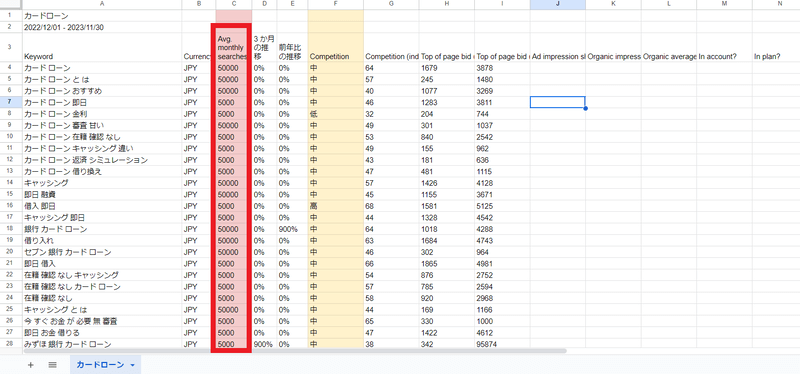This screenshot has width=800, height=374.
Task: Click the 3か月の推移 header cell
Action: [264, 47]
